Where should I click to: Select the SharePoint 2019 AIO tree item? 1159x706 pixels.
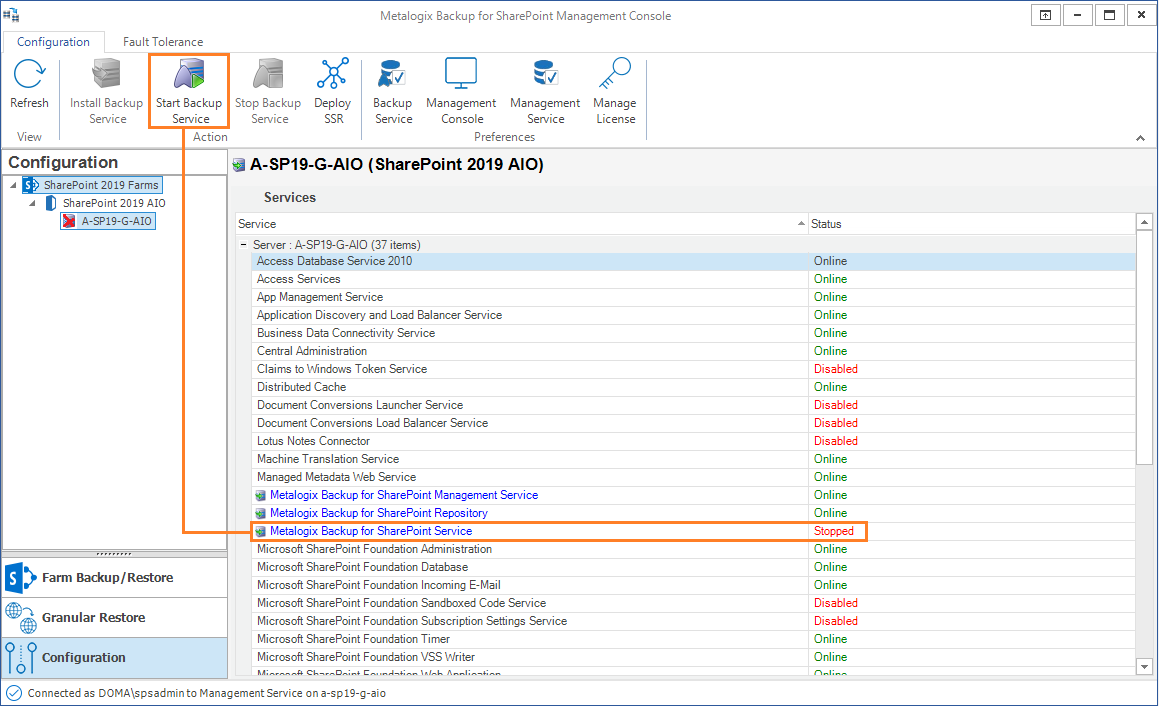click(114, 203)
